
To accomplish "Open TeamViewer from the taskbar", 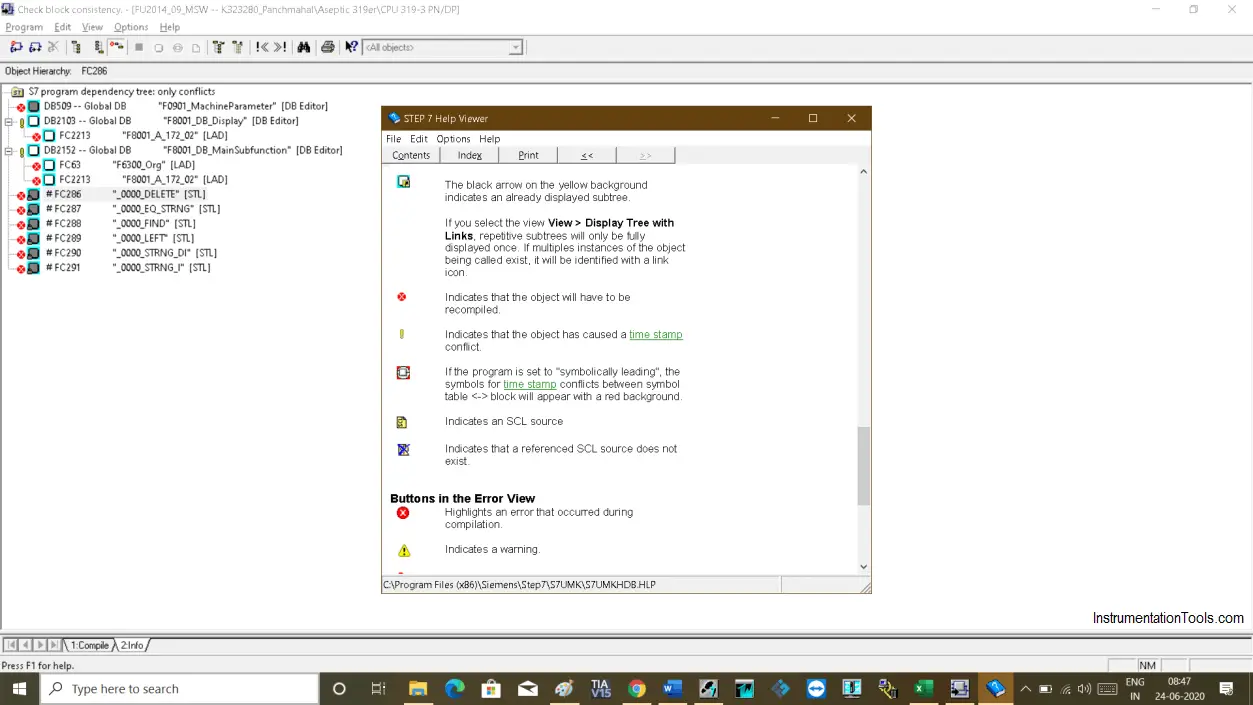I will click(816, 688).
